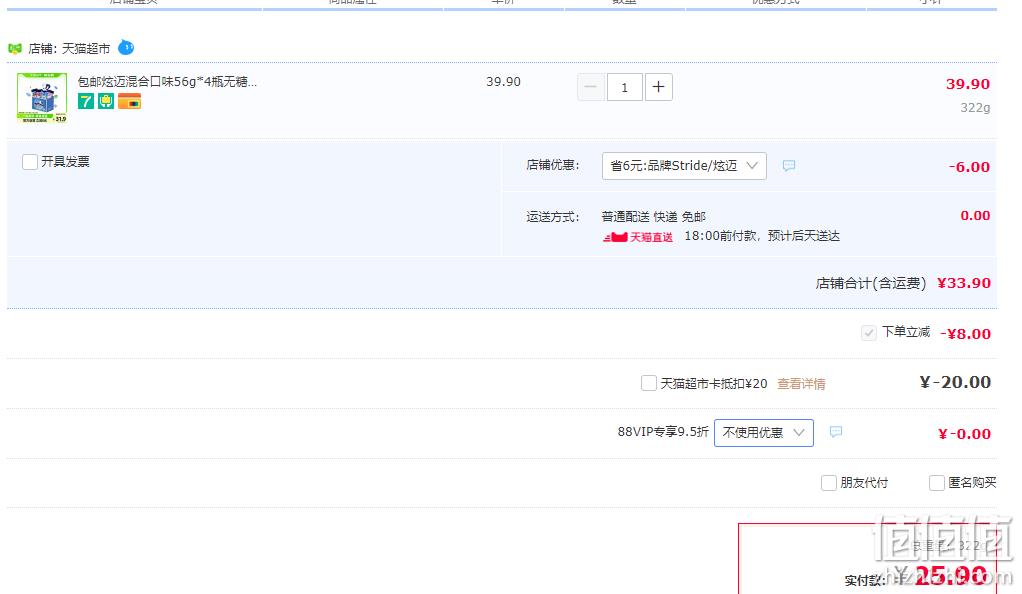Click shop name 天猫超市 text

point(86,49)
